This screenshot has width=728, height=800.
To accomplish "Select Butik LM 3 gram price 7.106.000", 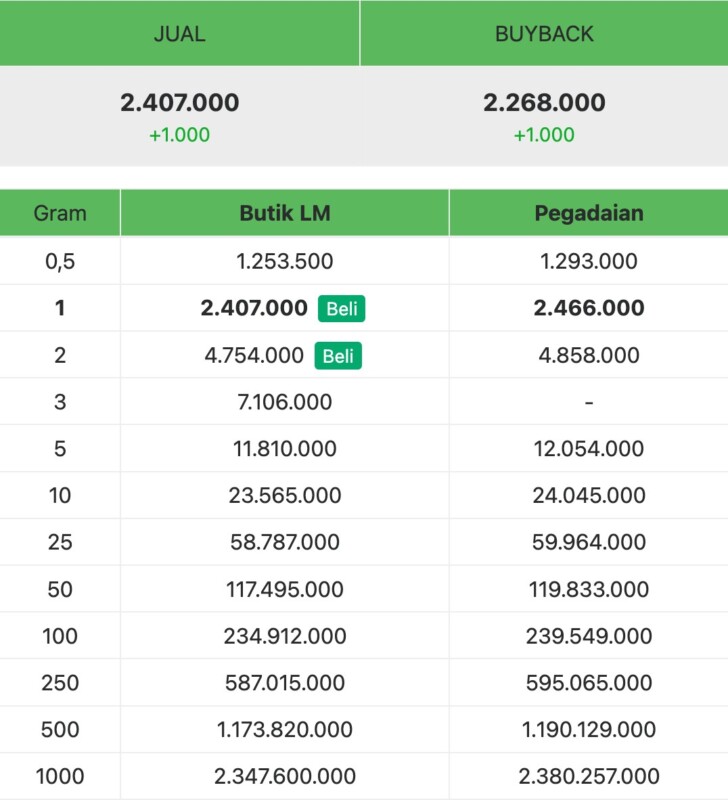I will [x=284, y=402].
